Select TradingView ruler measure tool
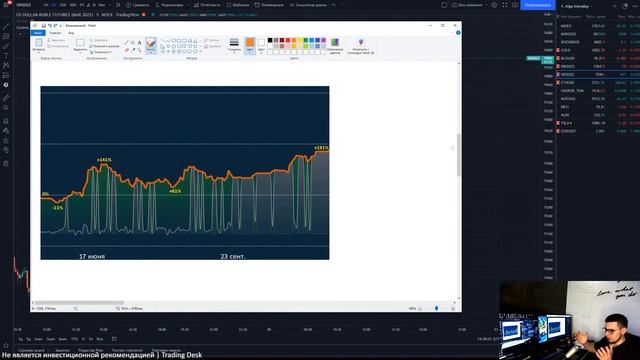The width and height of the screenshot is (640, 360). [6, 98]
